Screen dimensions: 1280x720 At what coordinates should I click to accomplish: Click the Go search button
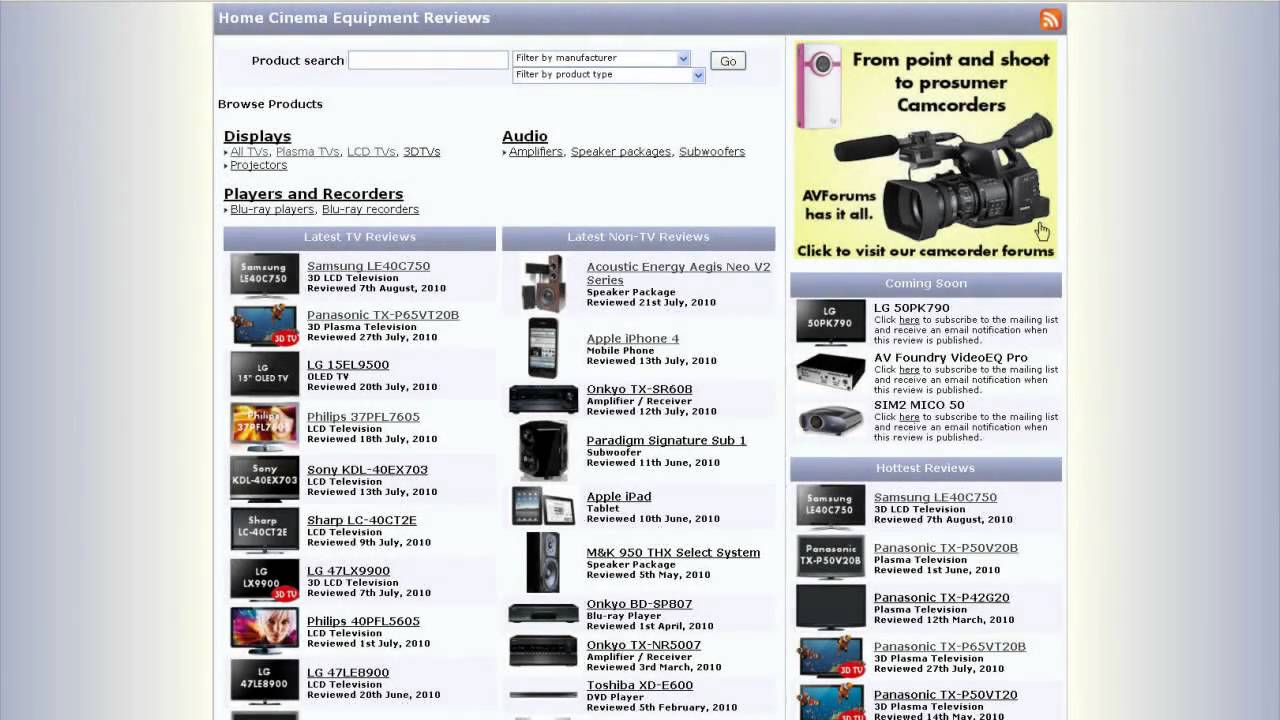pos(728,61)
